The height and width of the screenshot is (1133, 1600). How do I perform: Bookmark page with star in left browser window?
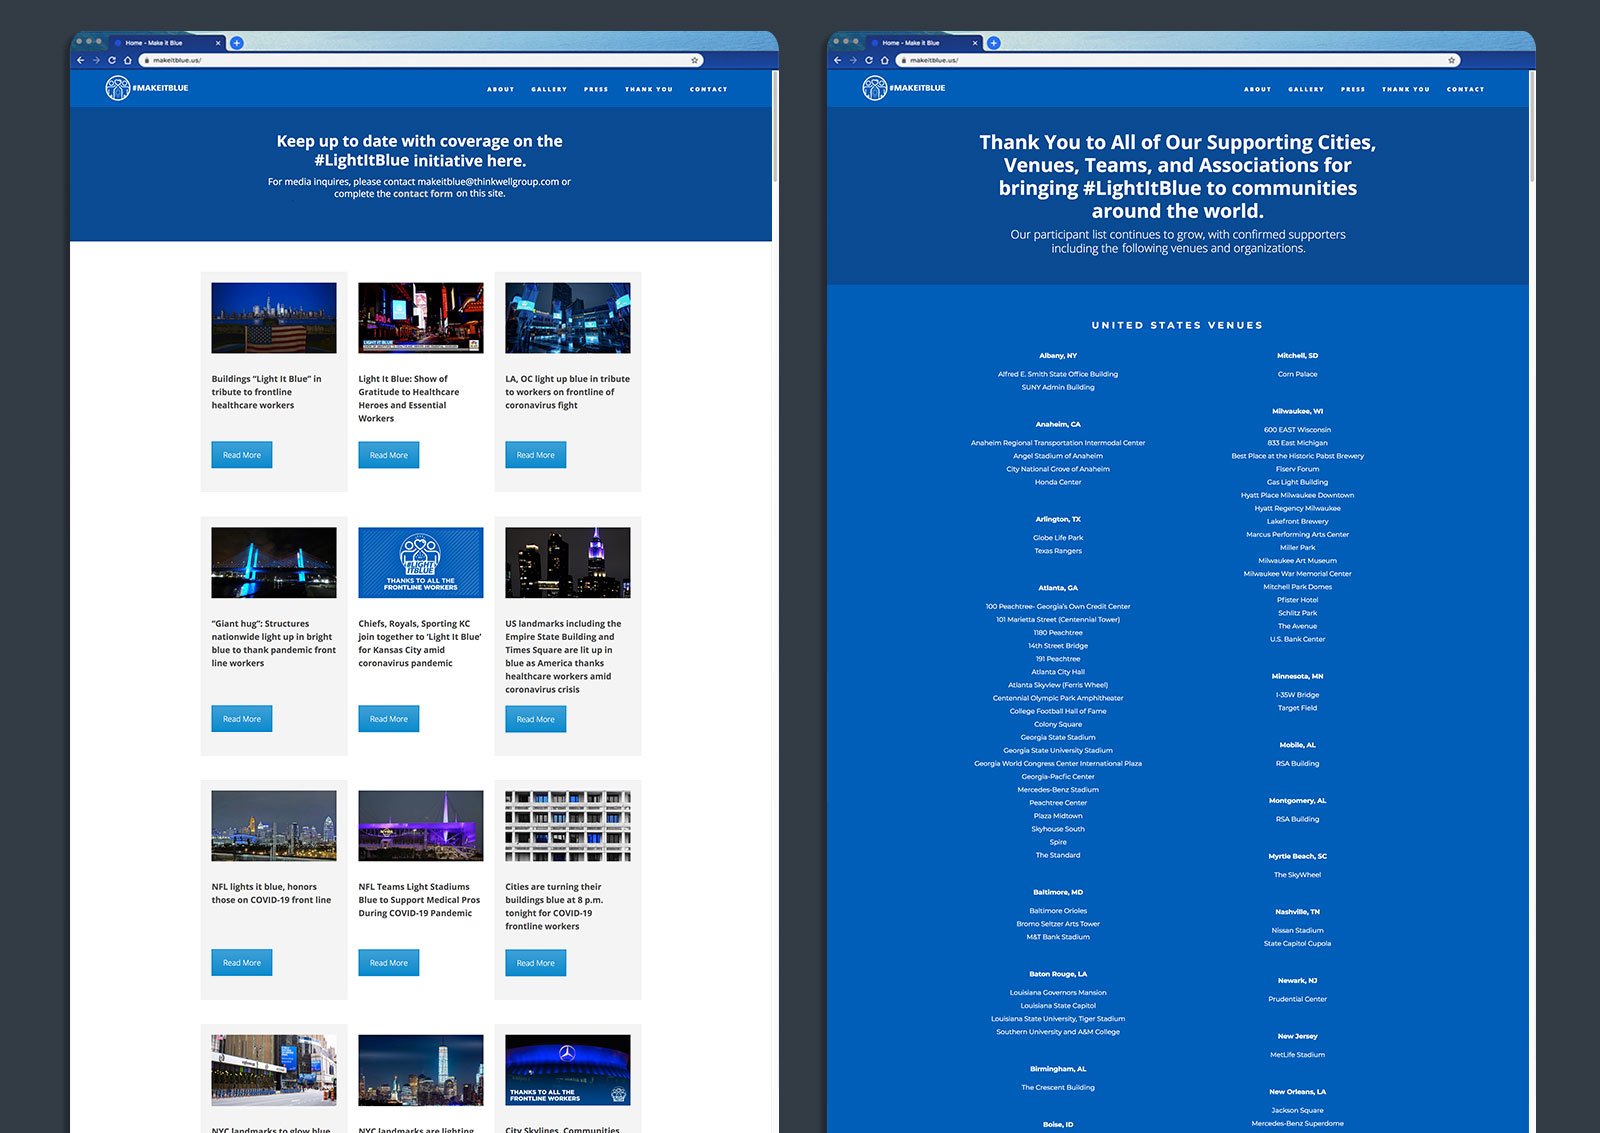tap(694, 60)
